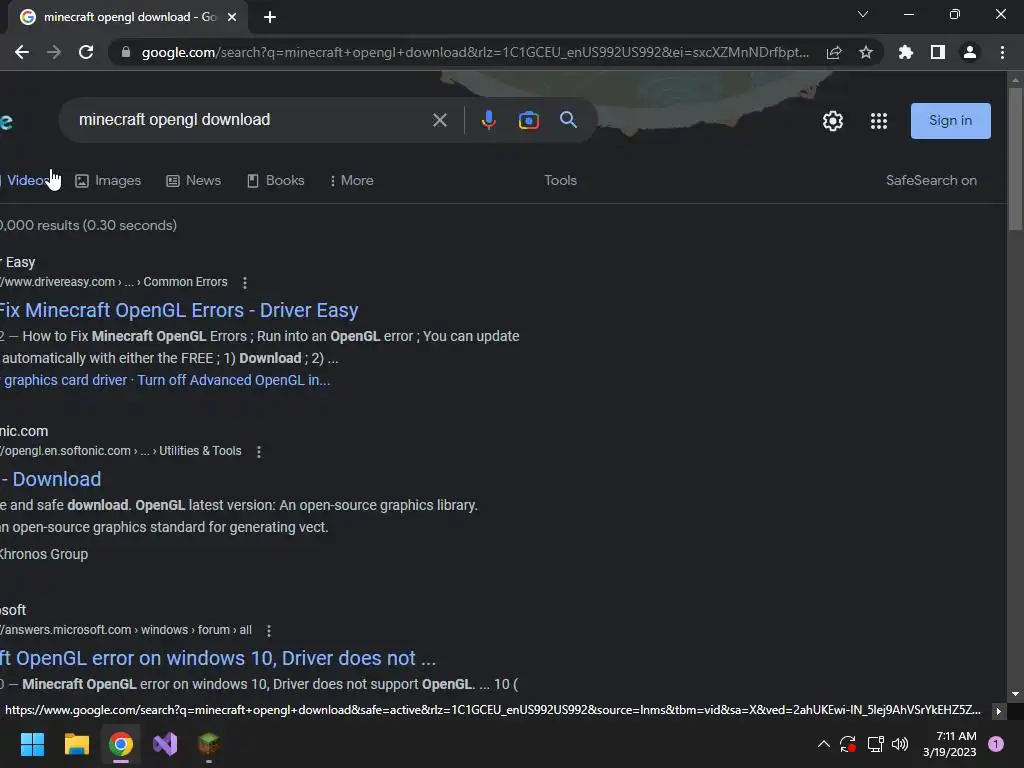This screenshot has width=1024, height=768.
Task: Open options for the drivereasy.com result
Action: coord(245,283)
